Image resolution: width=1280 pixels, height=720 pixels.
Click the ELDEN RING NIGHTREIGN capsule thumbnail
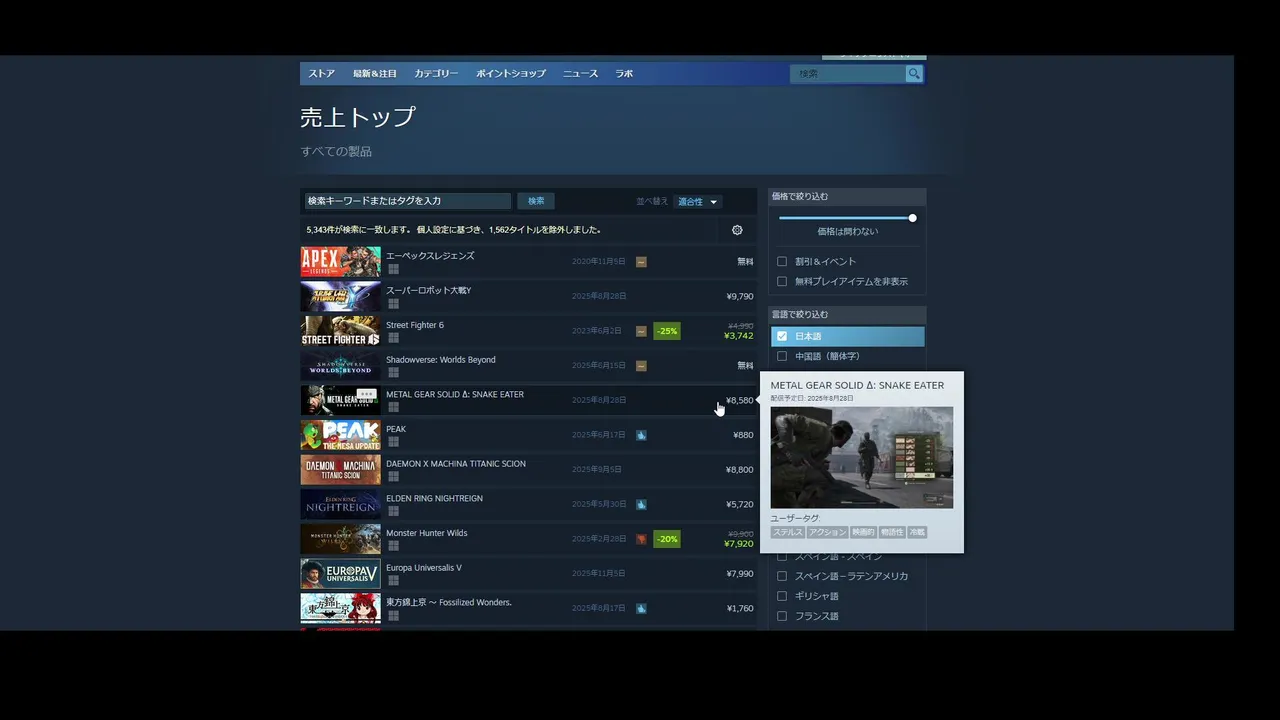341,504
